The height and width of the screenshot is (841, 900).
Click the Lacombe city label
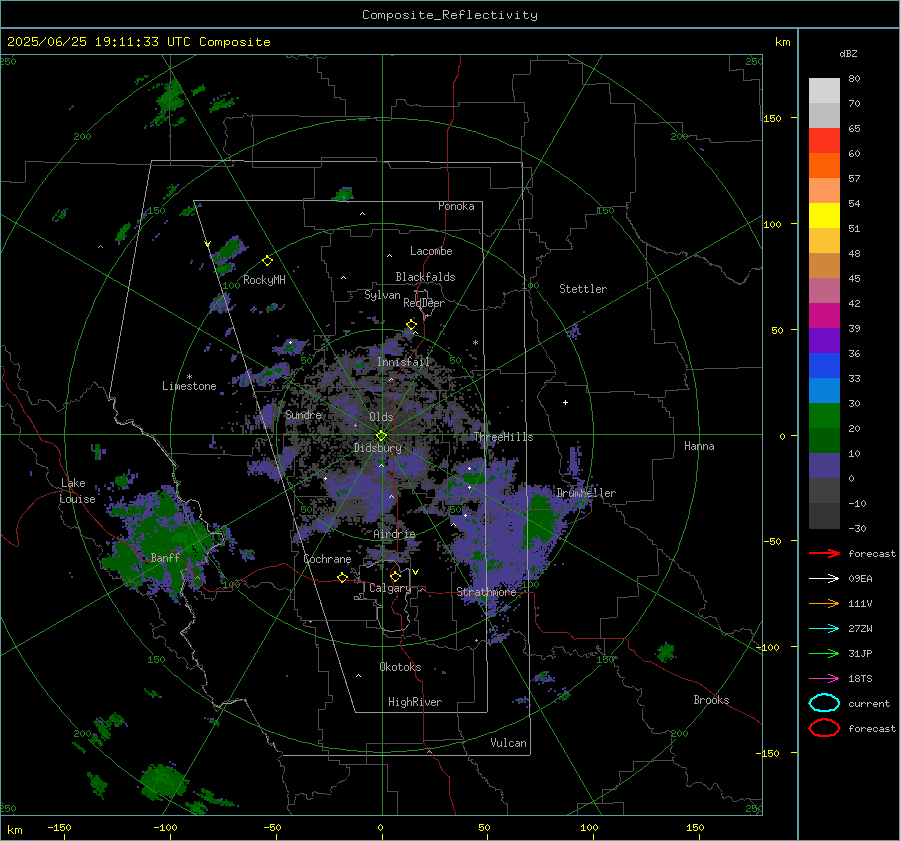[x=431, y=251]
